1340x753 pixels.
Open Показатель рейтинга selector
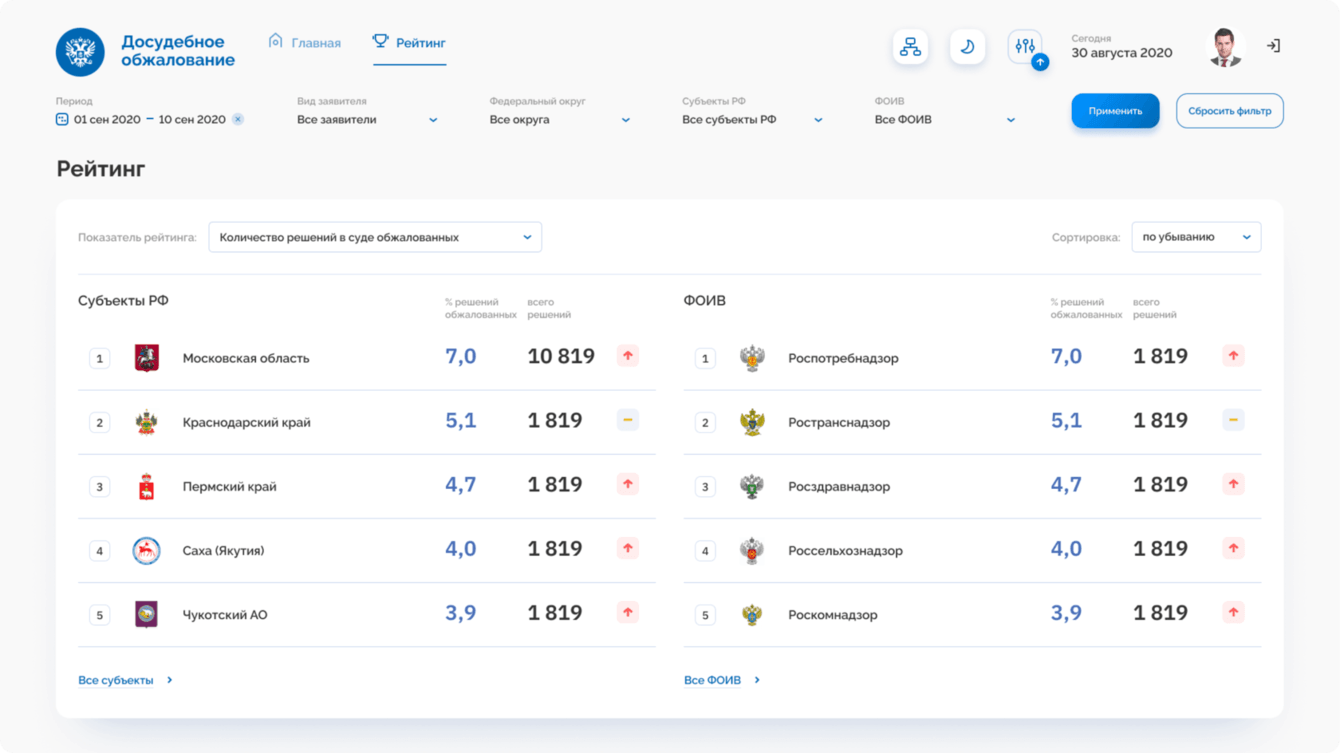tap(375, 237)
